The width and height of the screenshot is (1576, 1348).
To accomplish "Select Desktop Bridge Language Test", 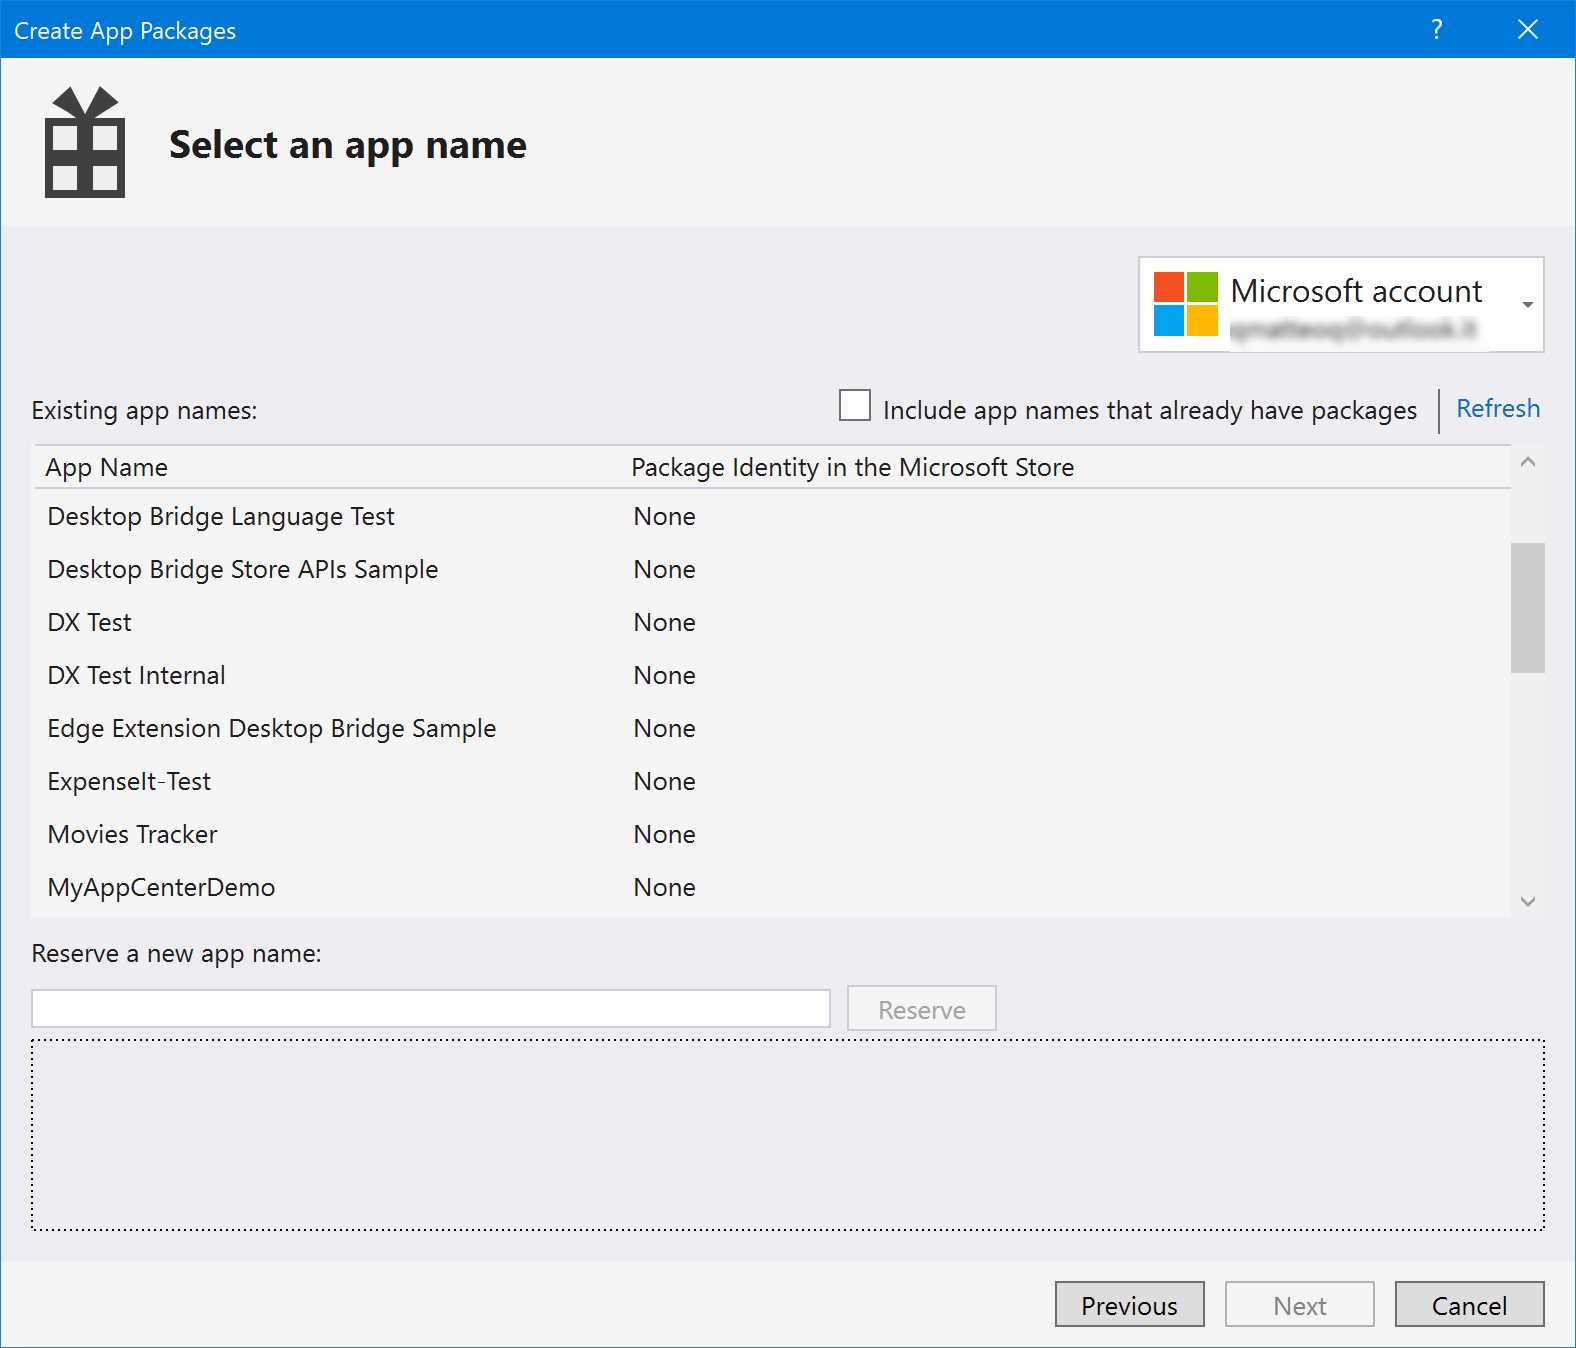I will pyautogui.click(x=771, y=516).
